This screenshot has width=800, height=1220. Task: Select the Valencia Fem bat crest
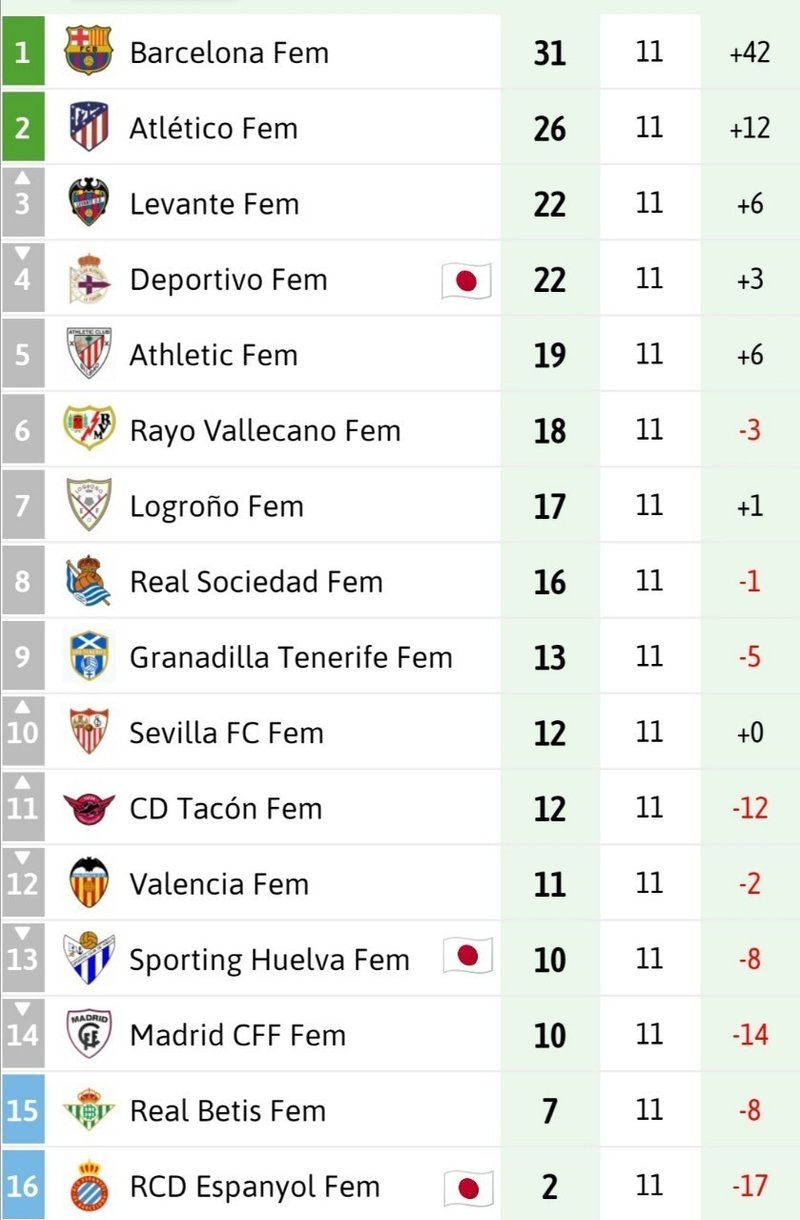click(89, 883)
